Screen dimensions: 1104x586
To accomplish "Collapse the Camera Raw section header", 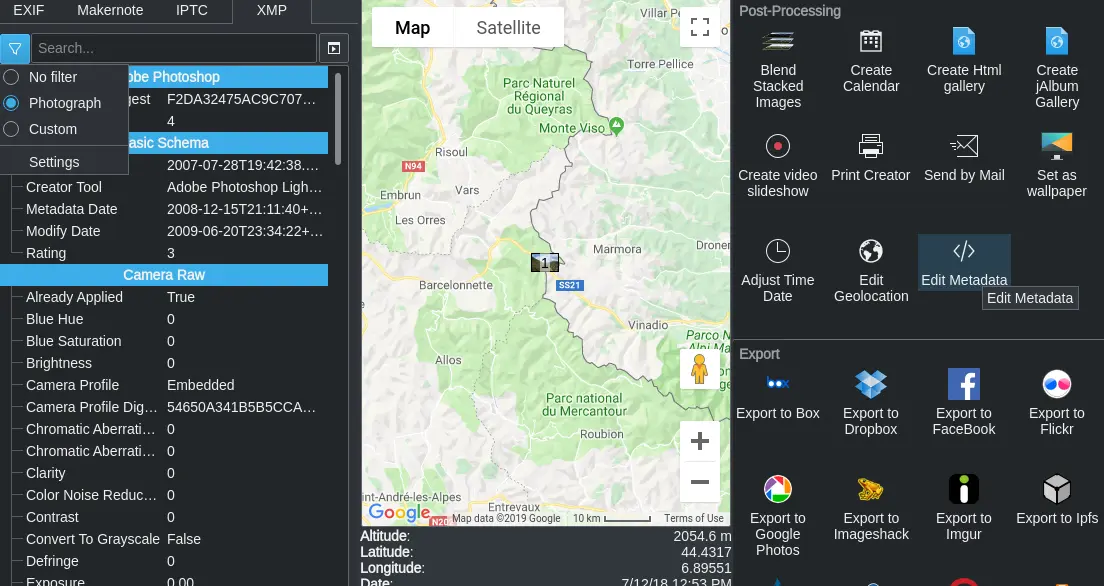I will [164, 275].
